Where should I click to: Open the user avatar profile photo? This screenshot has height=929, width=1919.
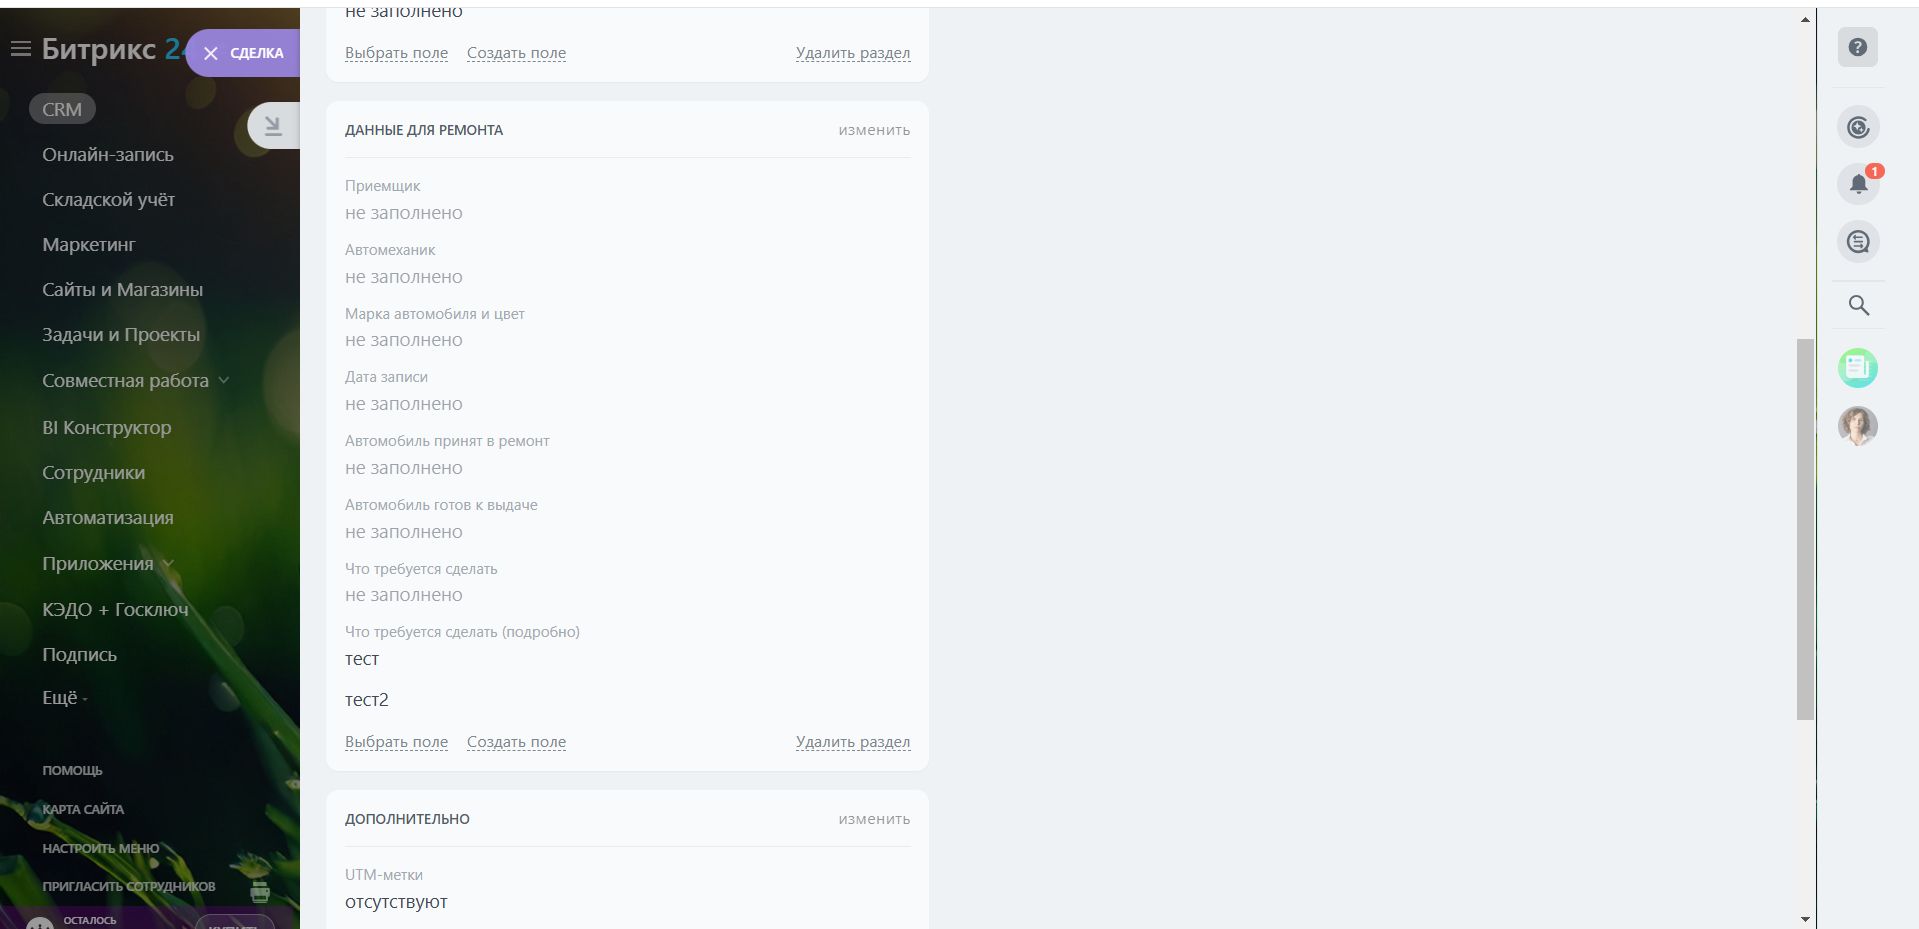click(x=1858, y=426)
